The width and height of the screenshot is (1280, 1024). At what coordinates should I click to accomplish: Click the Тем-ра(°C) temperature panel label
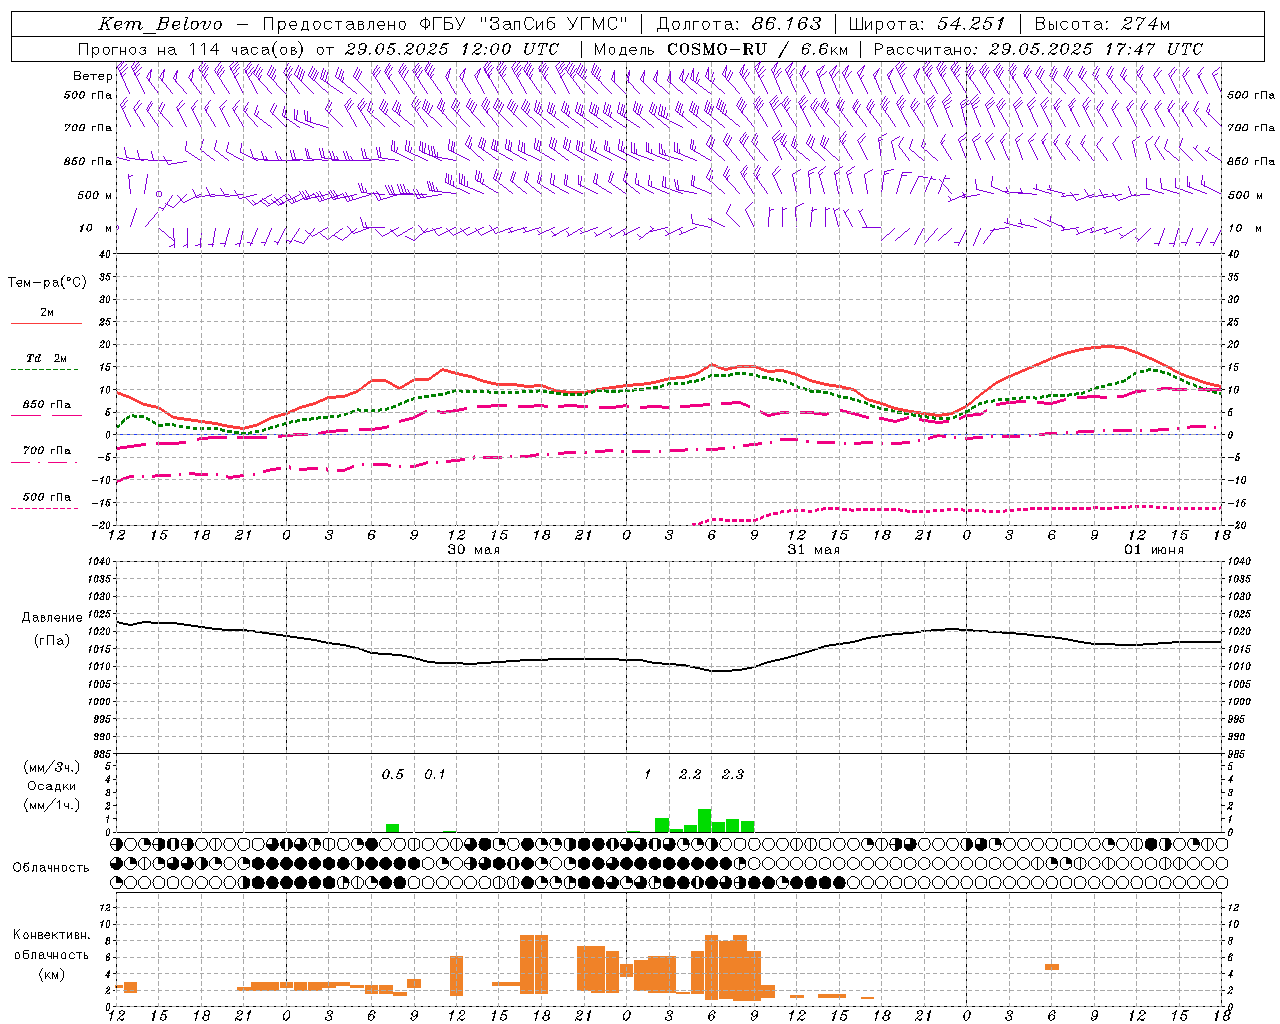coord(47,283)
